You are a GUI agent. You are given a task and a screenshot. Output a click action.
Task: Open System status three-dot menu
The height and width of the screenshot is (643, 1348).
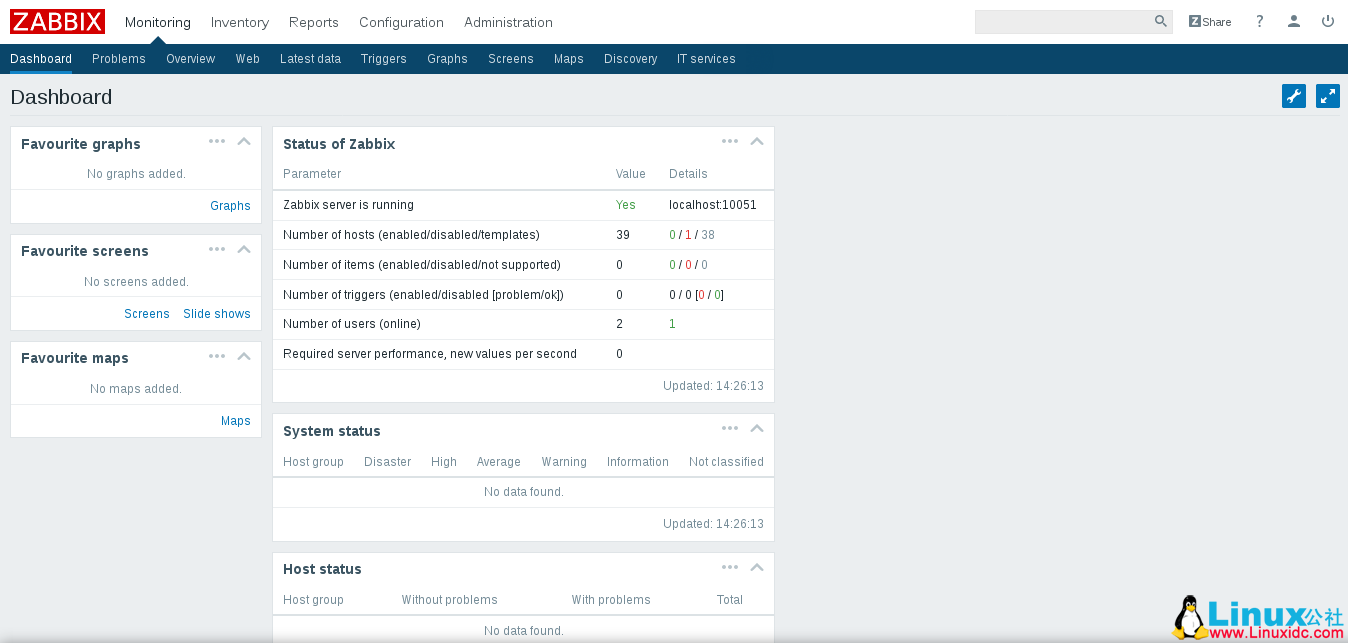pos(730,428)
